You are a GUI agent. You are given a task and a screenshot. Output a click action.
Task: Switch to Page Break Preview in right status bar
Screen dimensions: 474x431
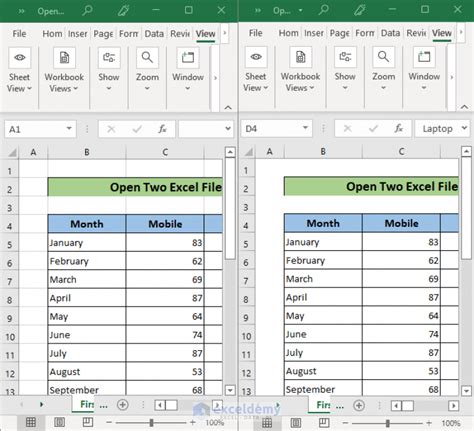click(324, 423)
